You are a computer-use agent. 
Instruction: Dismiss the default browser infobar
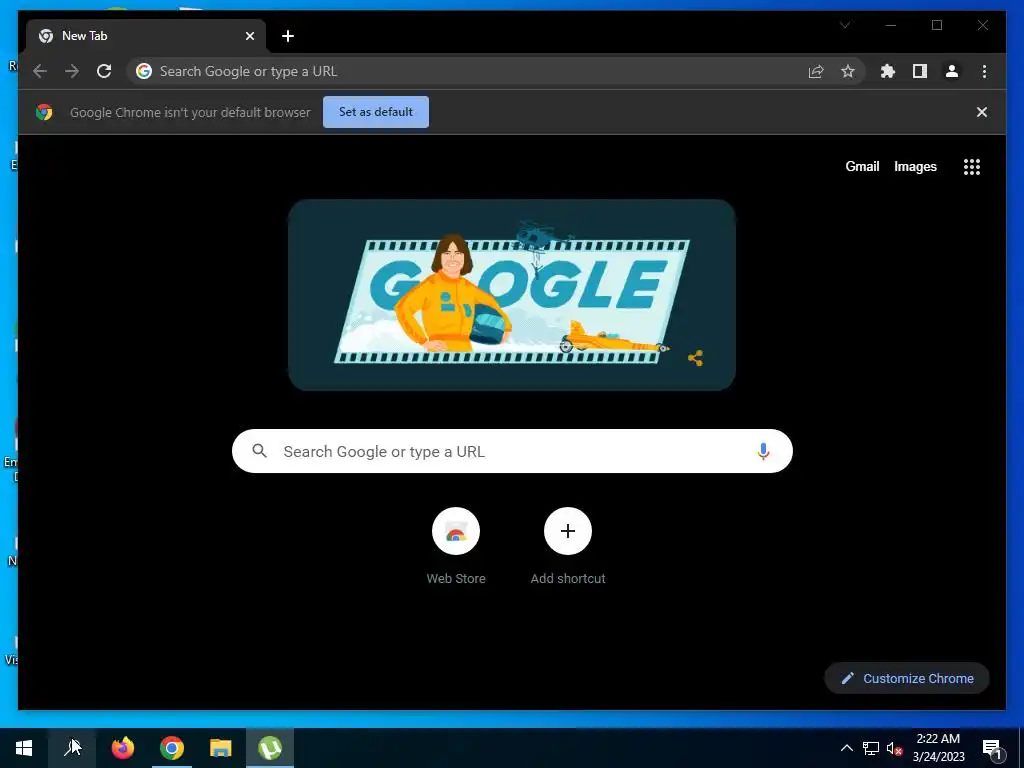[982, 112]
